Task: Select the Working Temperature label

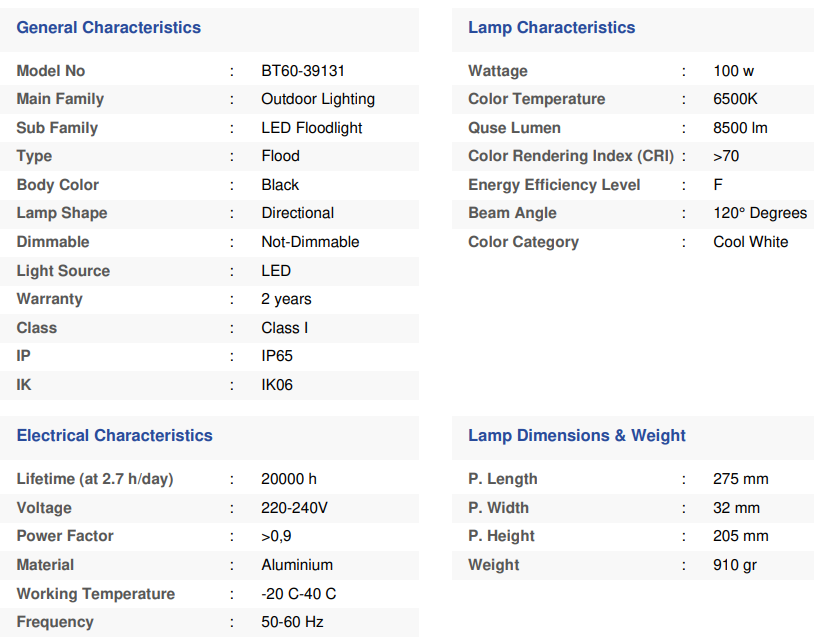Action: pyautogui.click(x=95, y=594)
